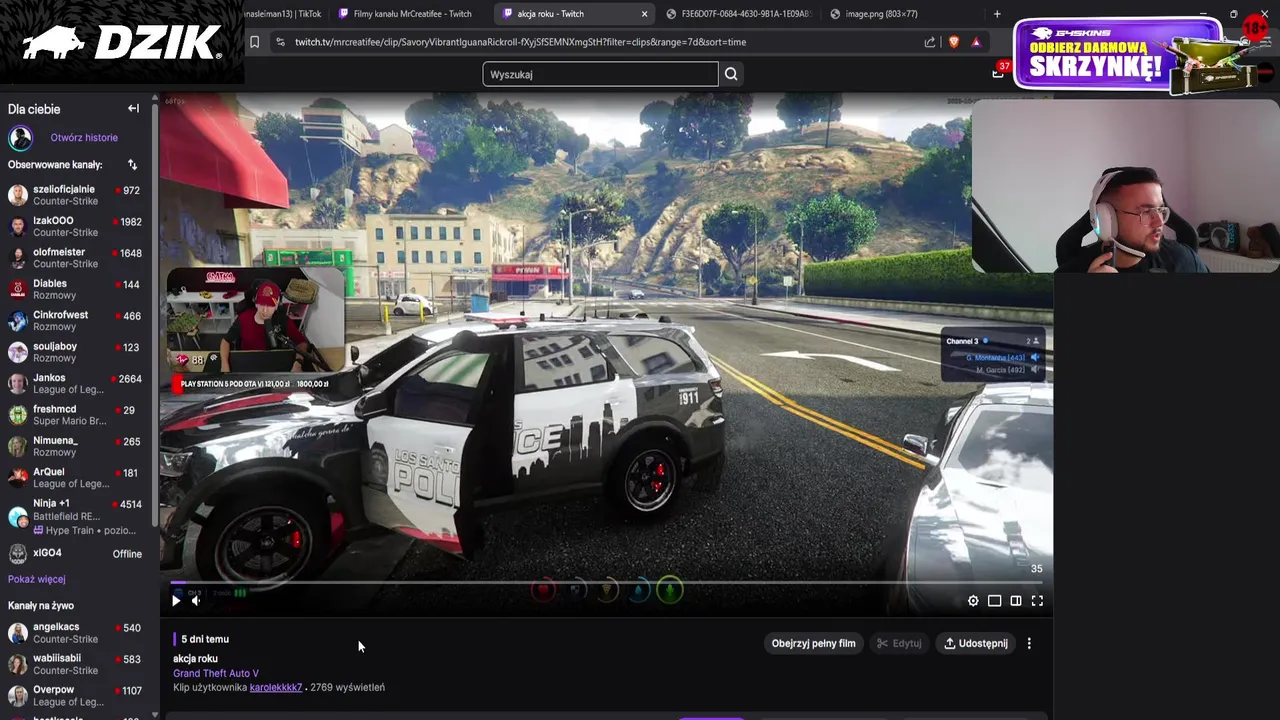The image size is (1280, 720).
Task: Open Brave Rewards triangle icon
Action: (975, 42)
